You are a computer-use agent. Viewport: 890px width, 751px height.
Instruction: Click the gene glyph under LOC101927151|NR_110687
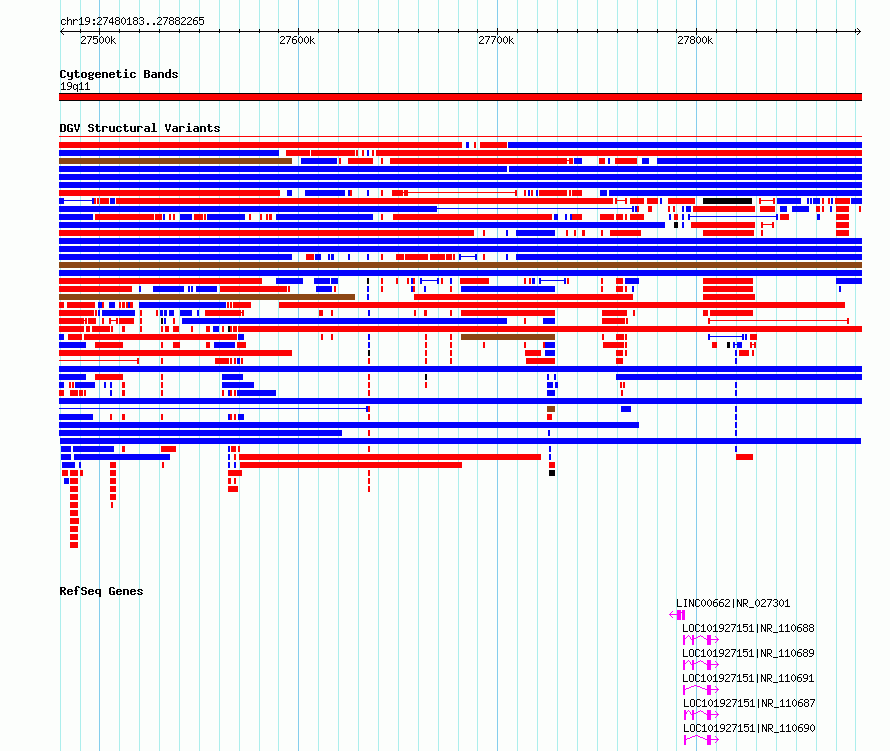(x=701, y=715)
